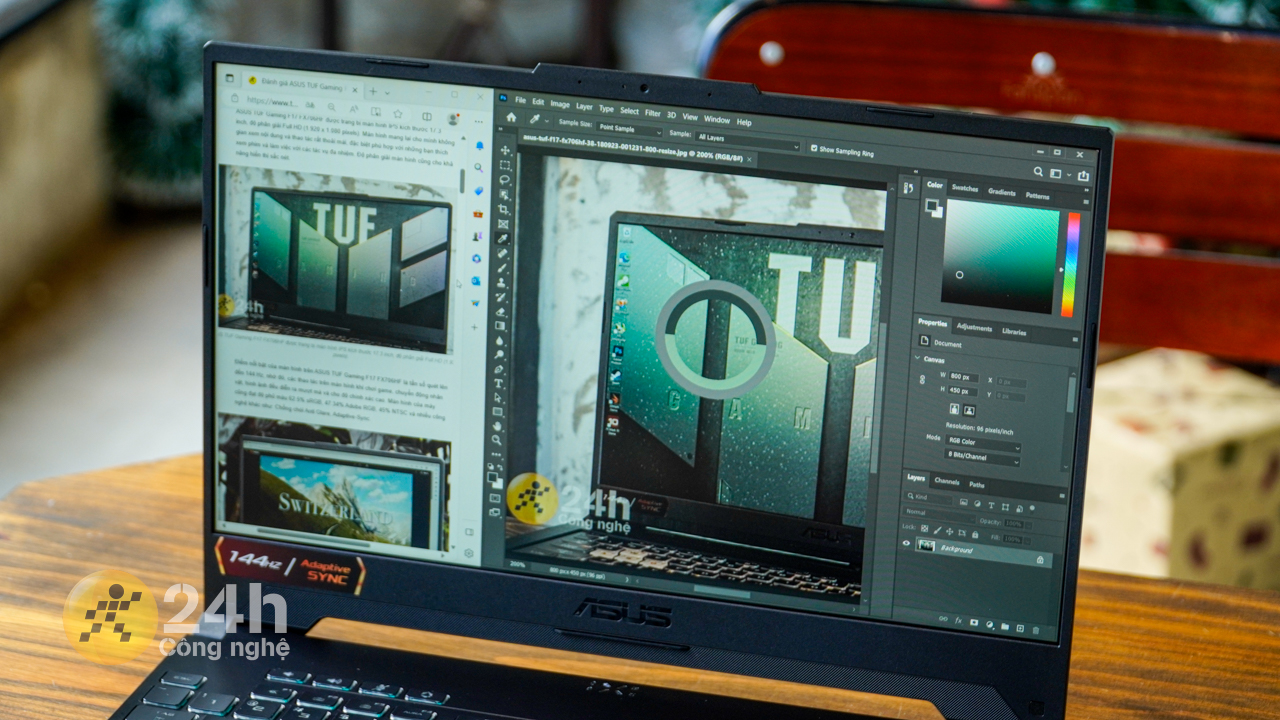The image size is (1280, 720).
Task: Click the link layers icon
Action: point(942,619)
